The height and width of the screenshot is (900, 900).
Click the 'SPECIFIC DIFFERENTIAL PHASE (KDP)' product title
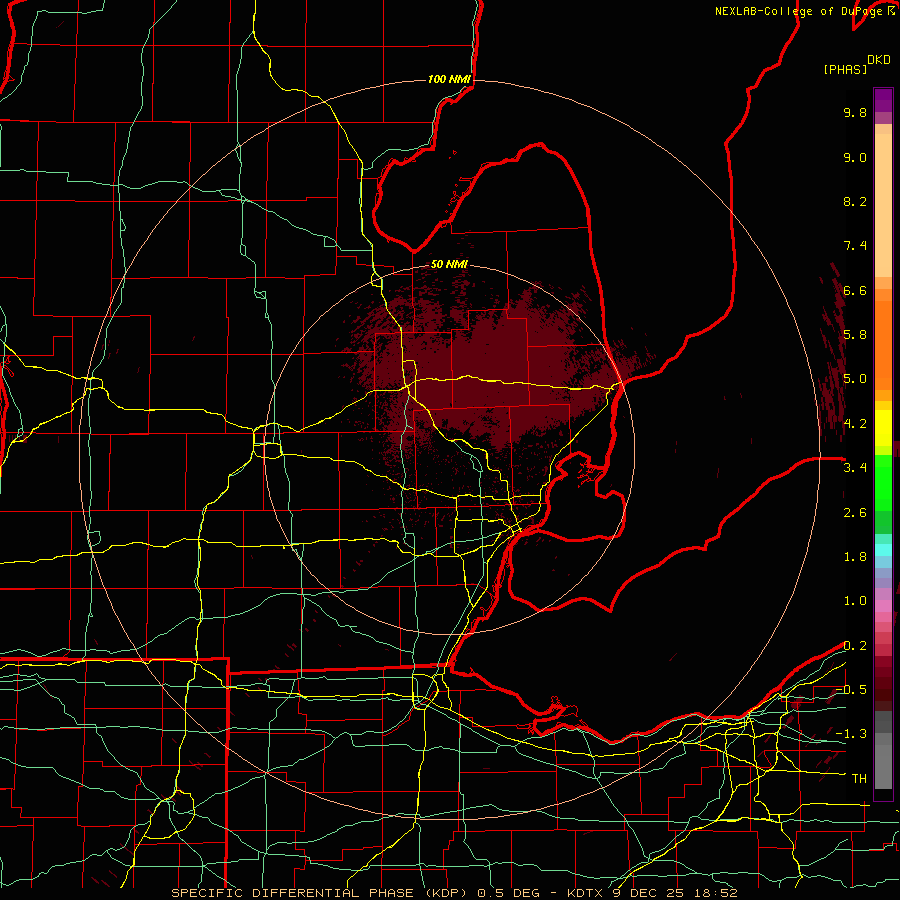click(318, 893)
